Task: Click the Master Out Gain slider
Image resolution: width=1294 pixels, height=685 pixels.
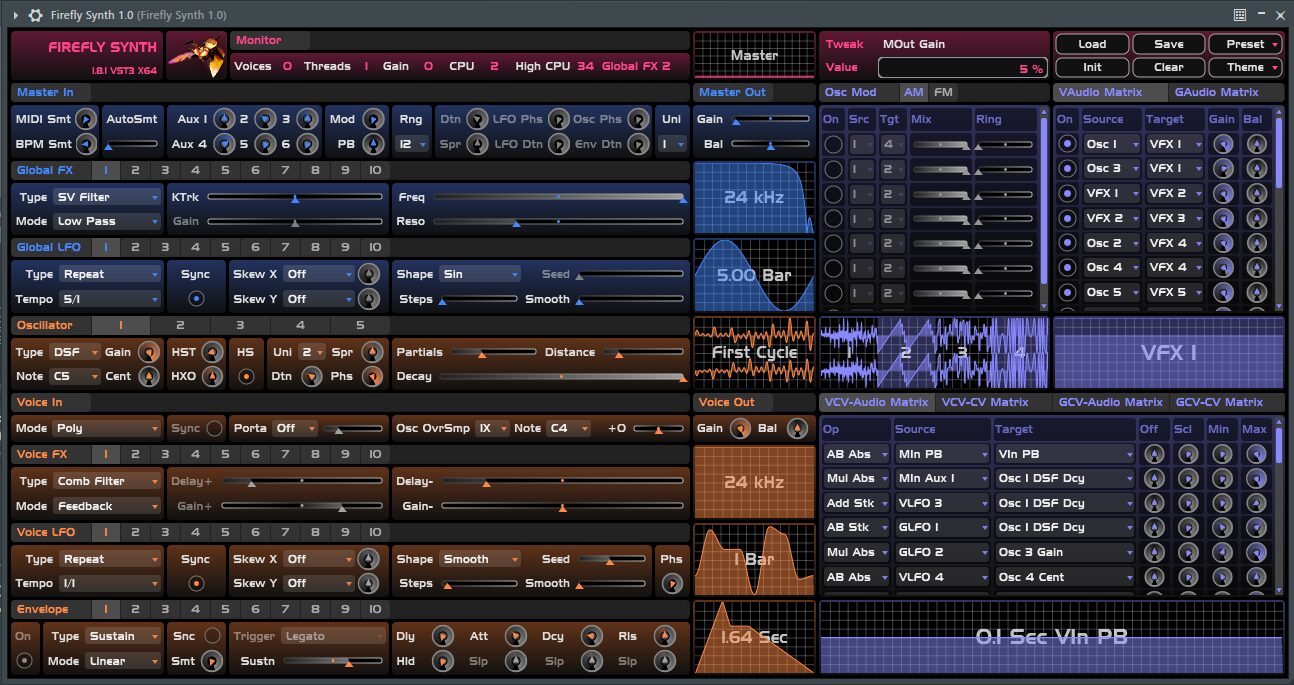Action: pyautogui.click(x=771, y=119)
